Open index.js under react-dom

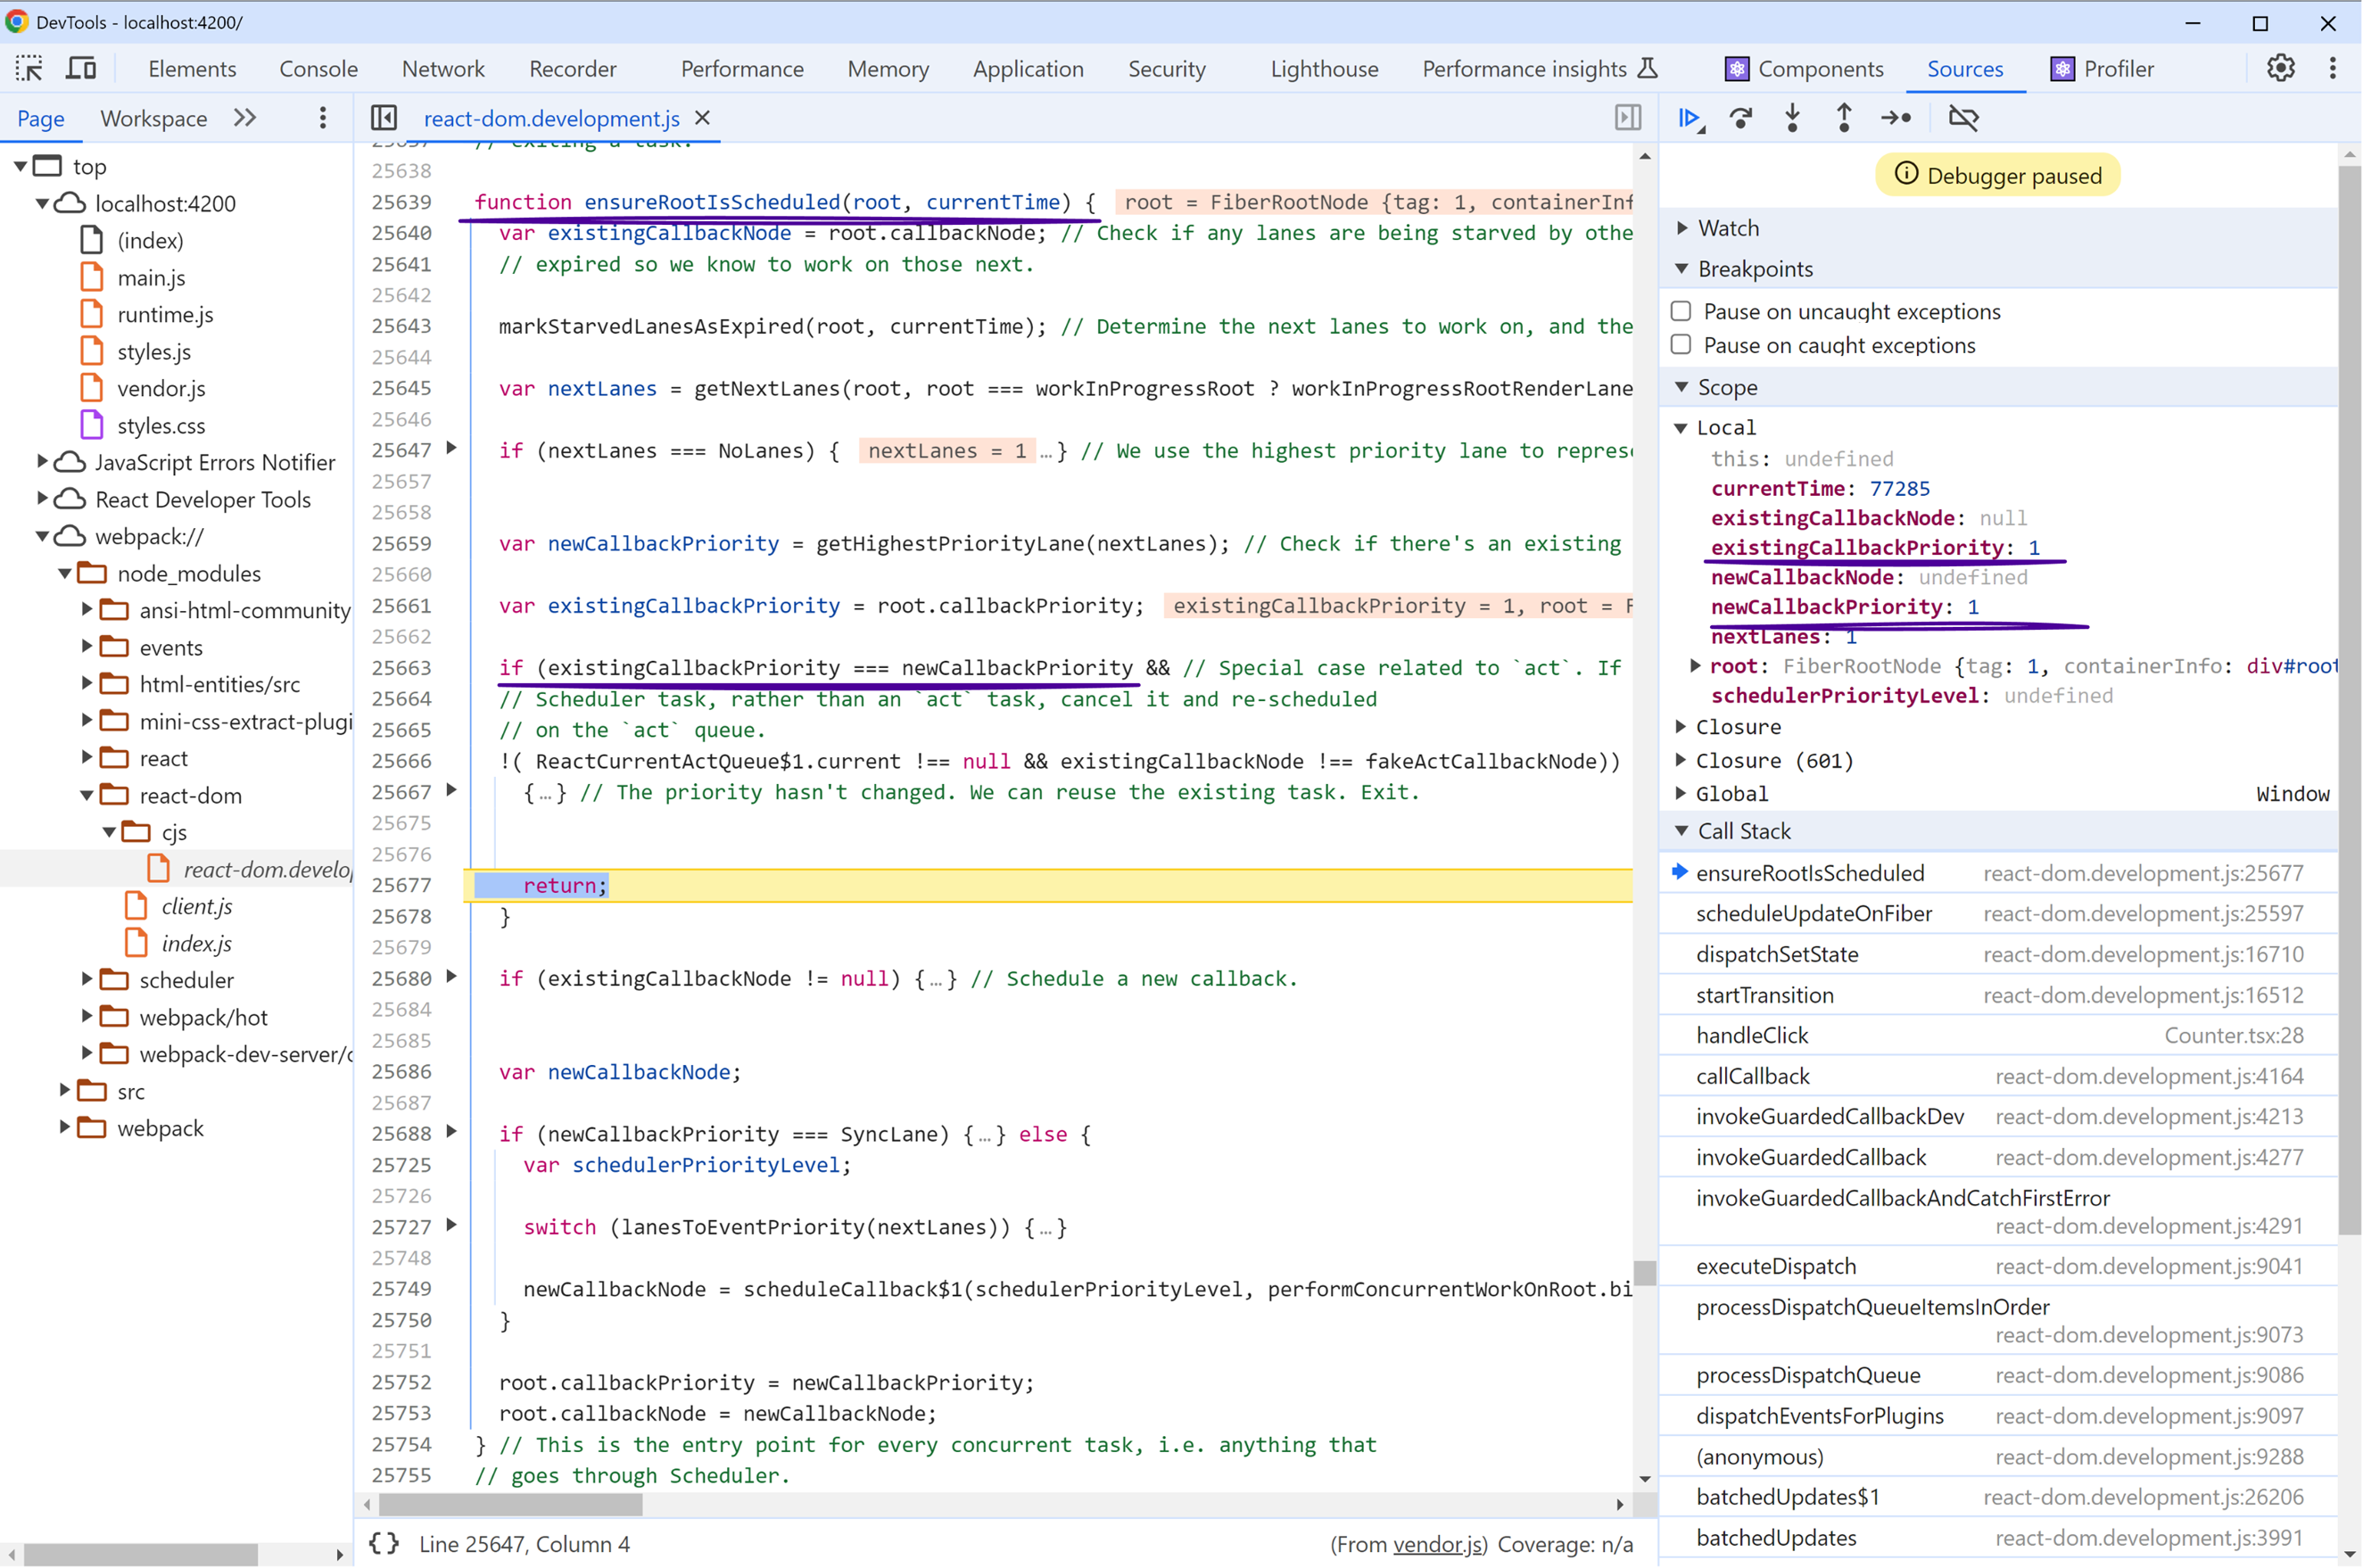196,943
